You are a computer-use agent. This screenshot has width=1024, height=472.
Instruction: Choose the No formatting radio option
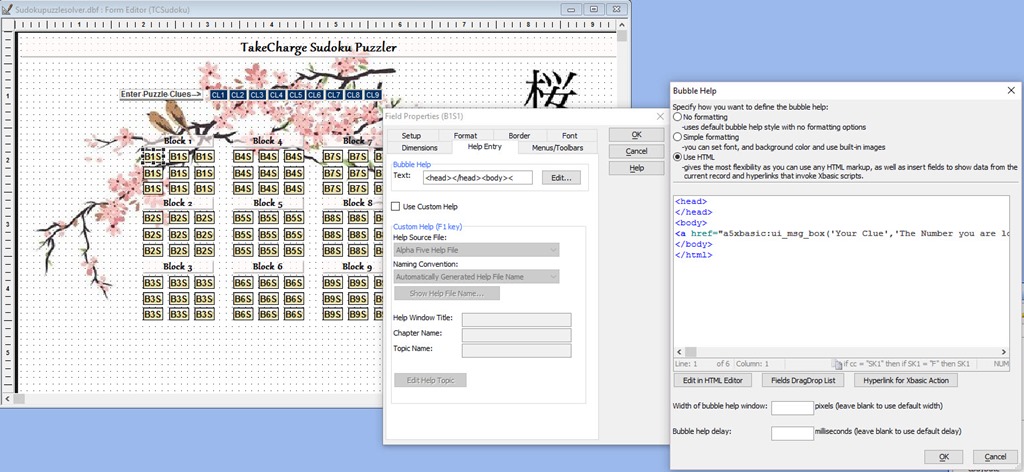point(678,117)
